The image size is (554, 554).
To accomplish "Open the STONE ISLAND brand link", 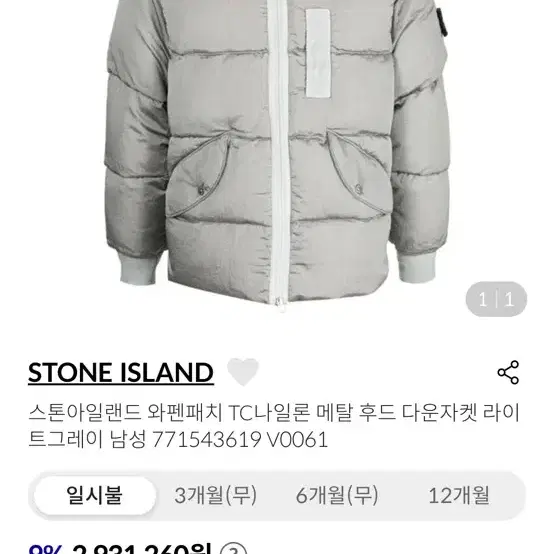I will tap(121, 373).
